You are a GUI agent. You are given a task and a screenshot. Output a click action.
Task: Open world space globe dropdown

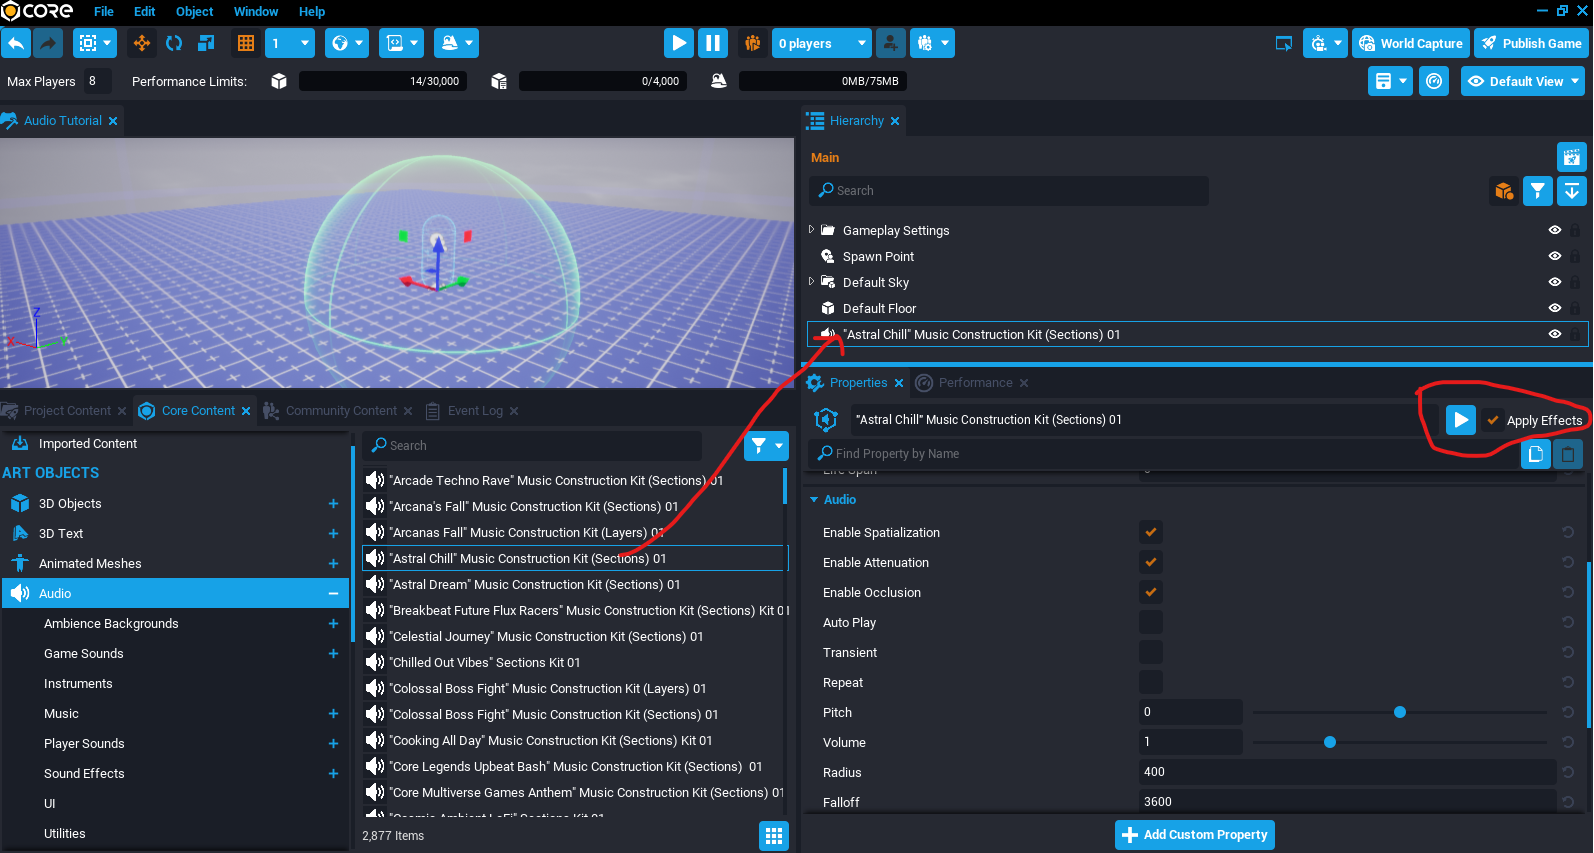347,43
